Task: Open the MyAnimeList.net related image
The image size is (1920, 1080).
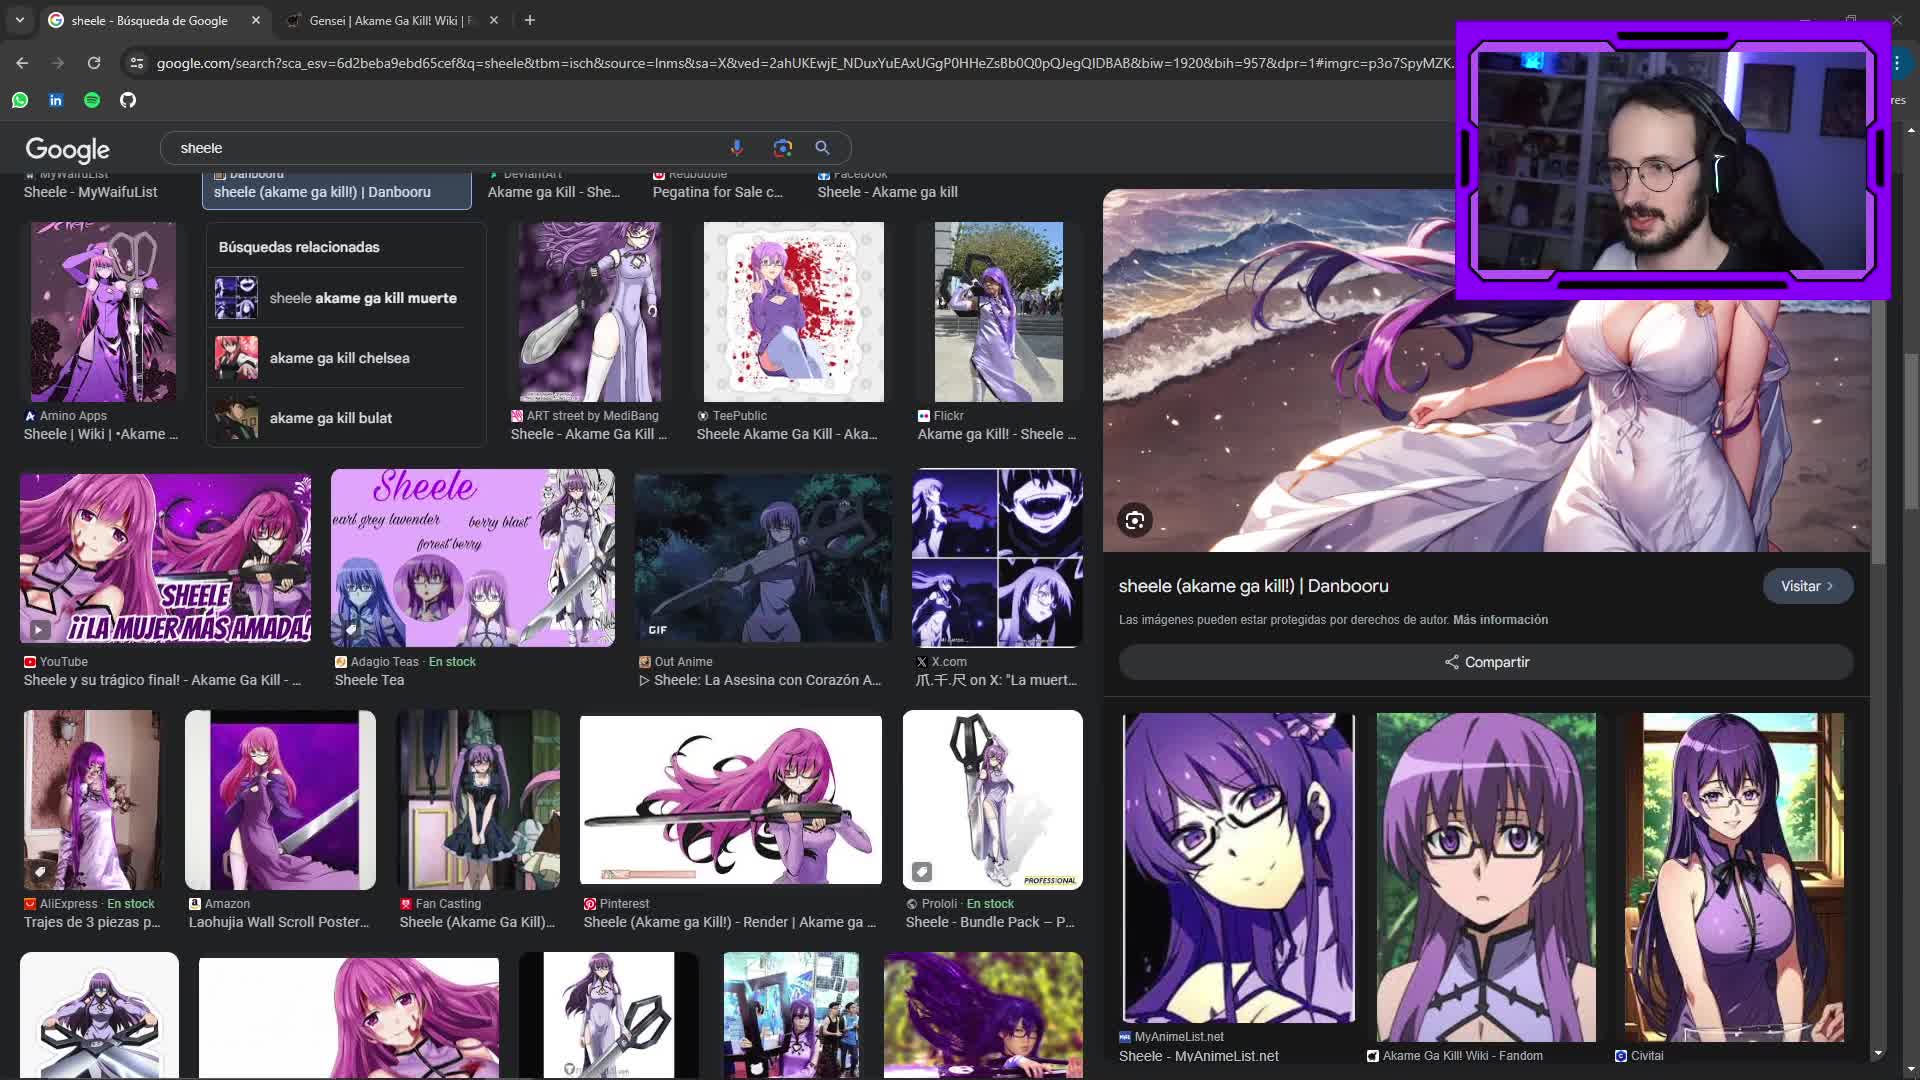Action: coord(1239,868)
